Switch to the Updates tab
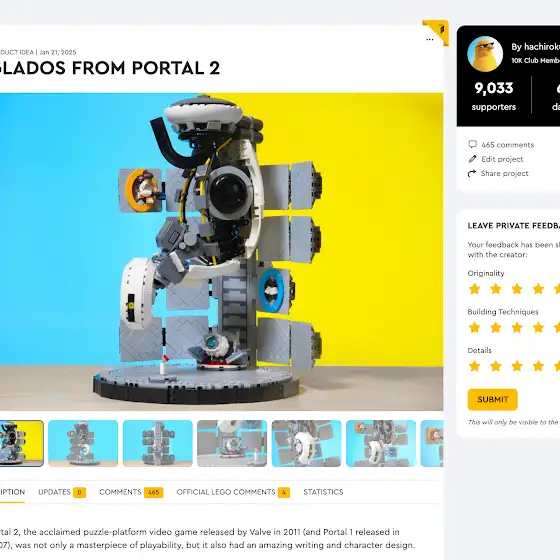 (x=62, y=492)
